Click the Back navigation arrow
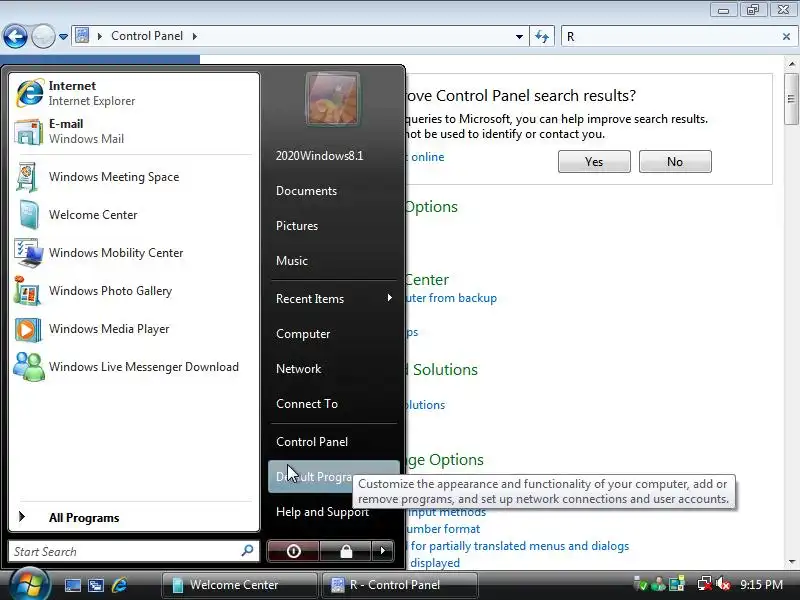Viewport: 800px width, 600px height. [x=15, y=37]
